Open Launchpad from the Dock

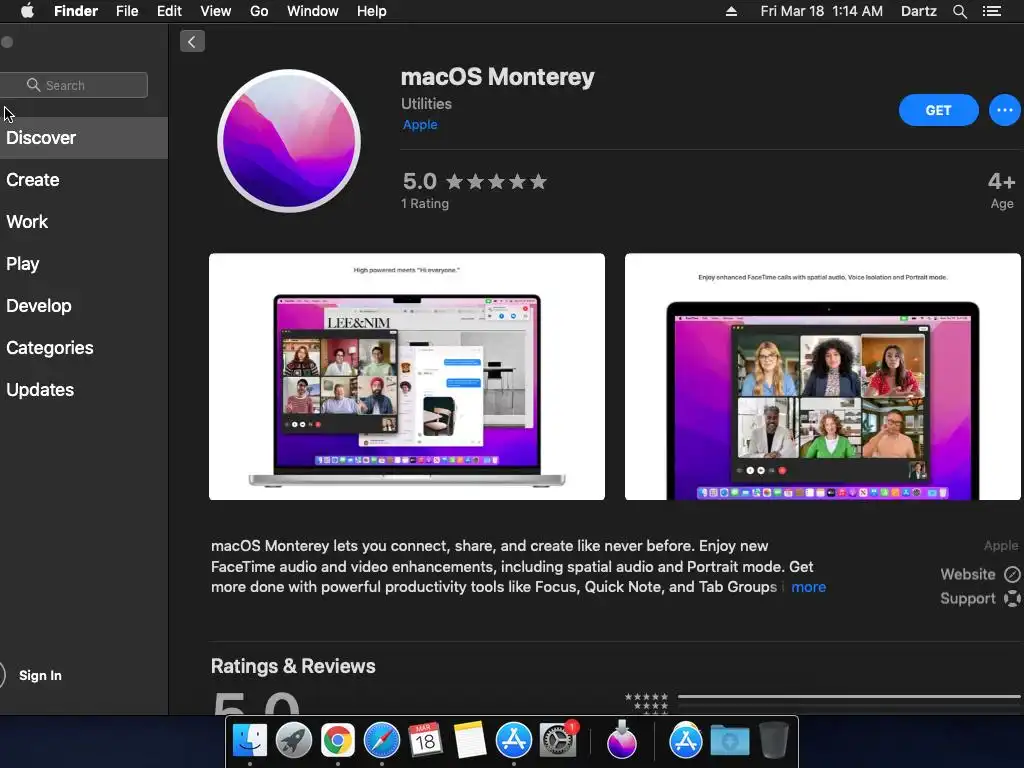click(294, 741)
